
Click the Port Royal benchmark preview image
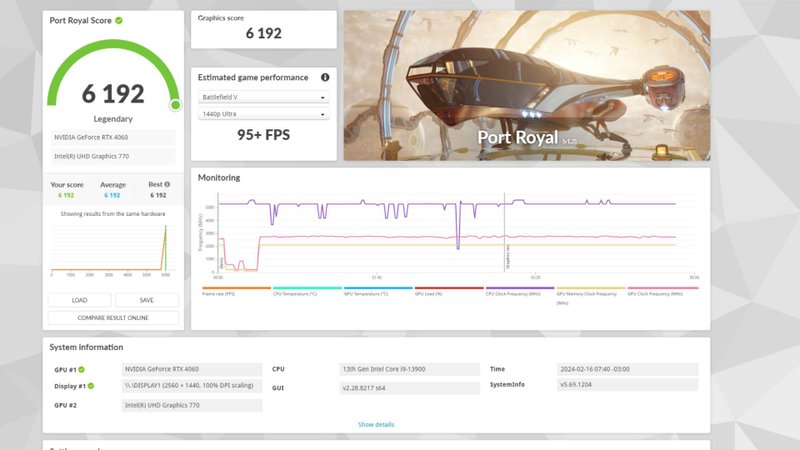coord(527,85)
